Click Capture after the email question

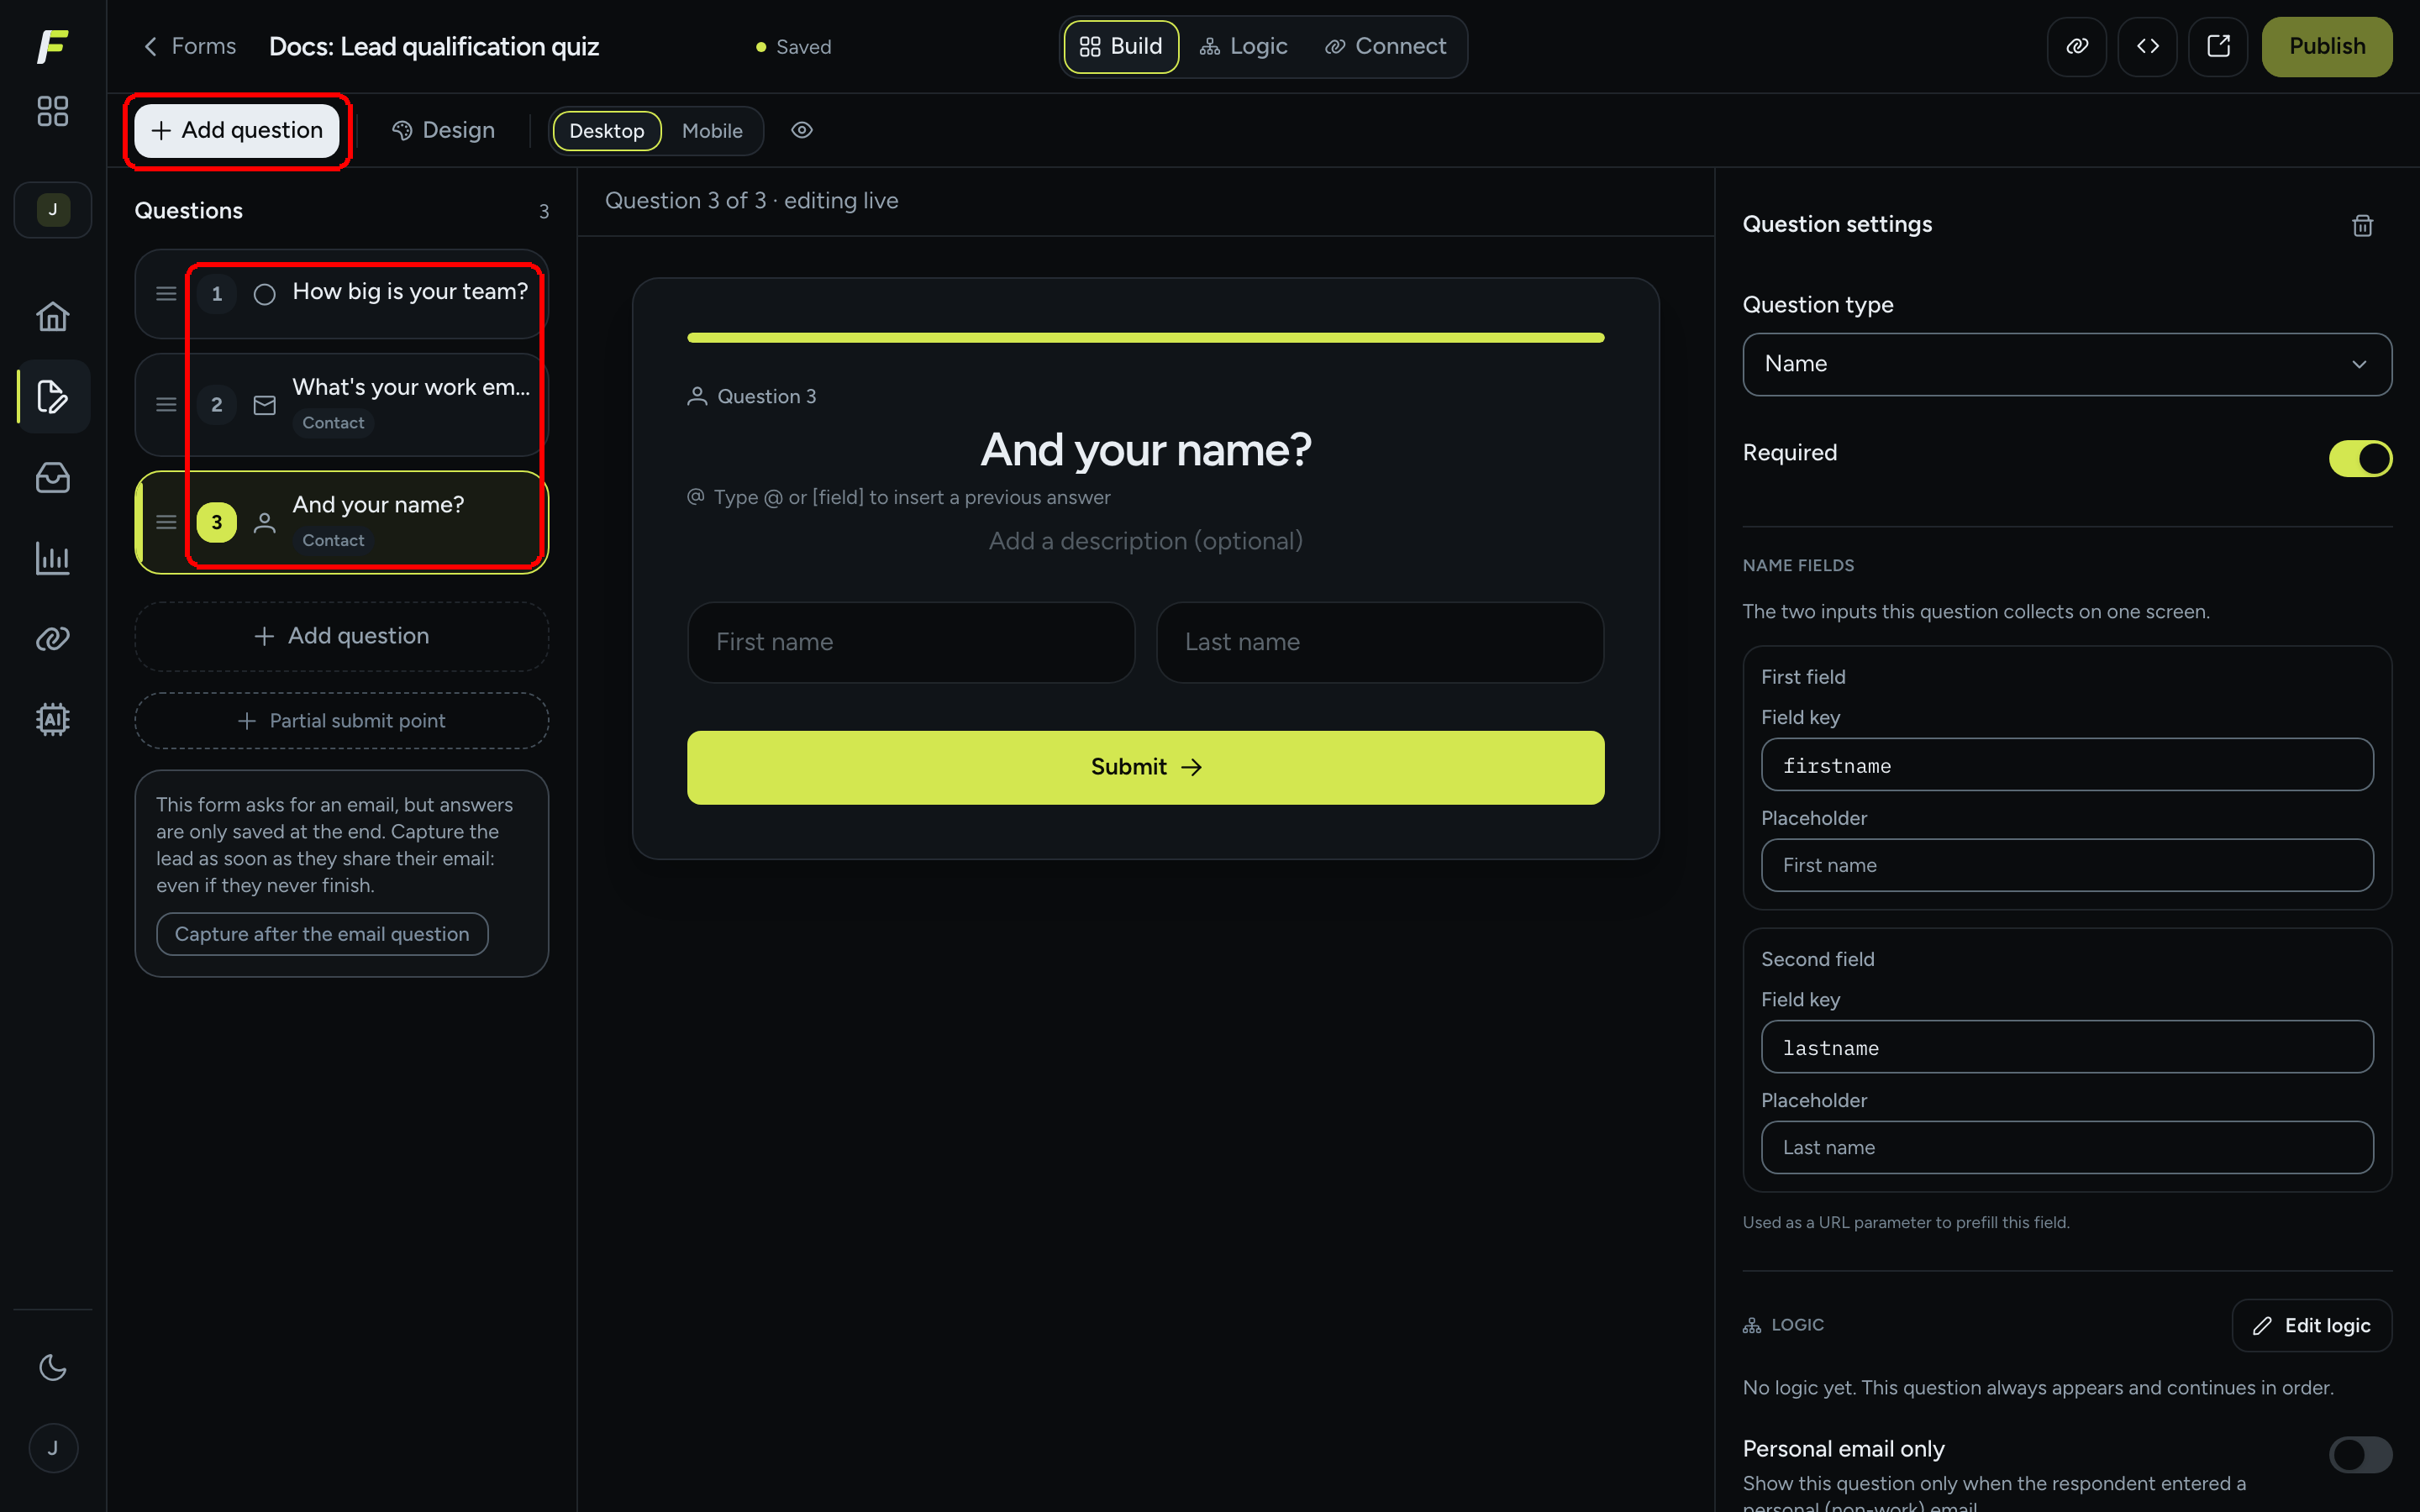tap(322, 934)
